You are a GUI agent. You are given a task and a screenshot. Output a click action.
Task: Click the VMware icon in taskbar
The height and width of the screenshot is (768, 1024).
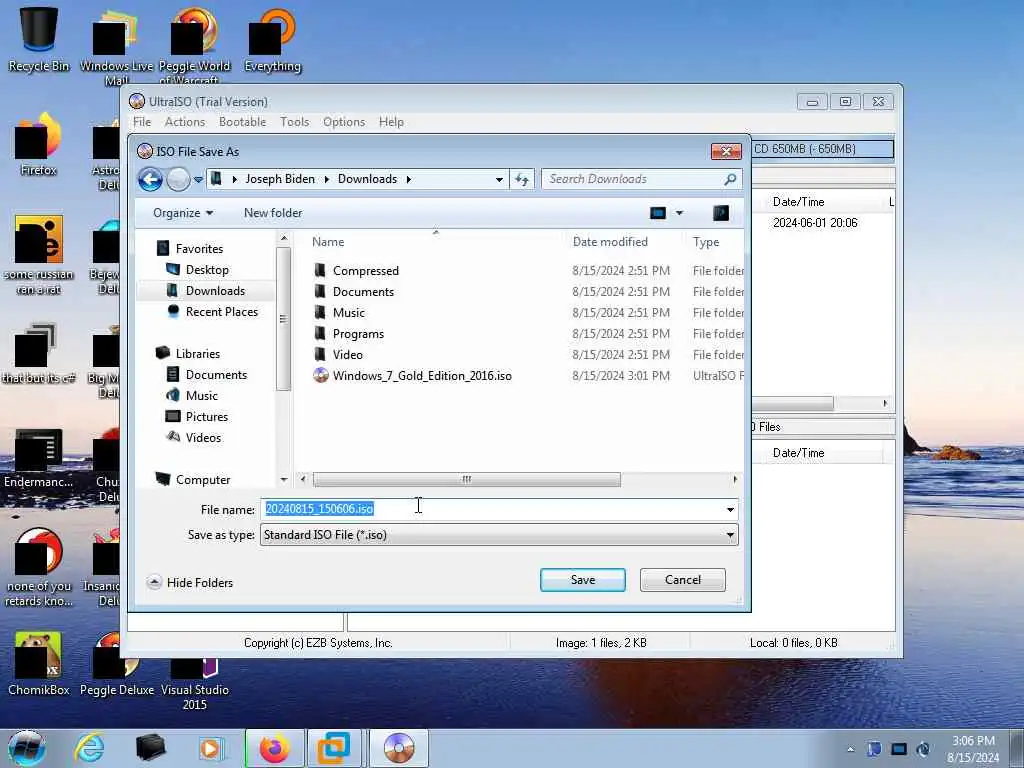[334, 748]
